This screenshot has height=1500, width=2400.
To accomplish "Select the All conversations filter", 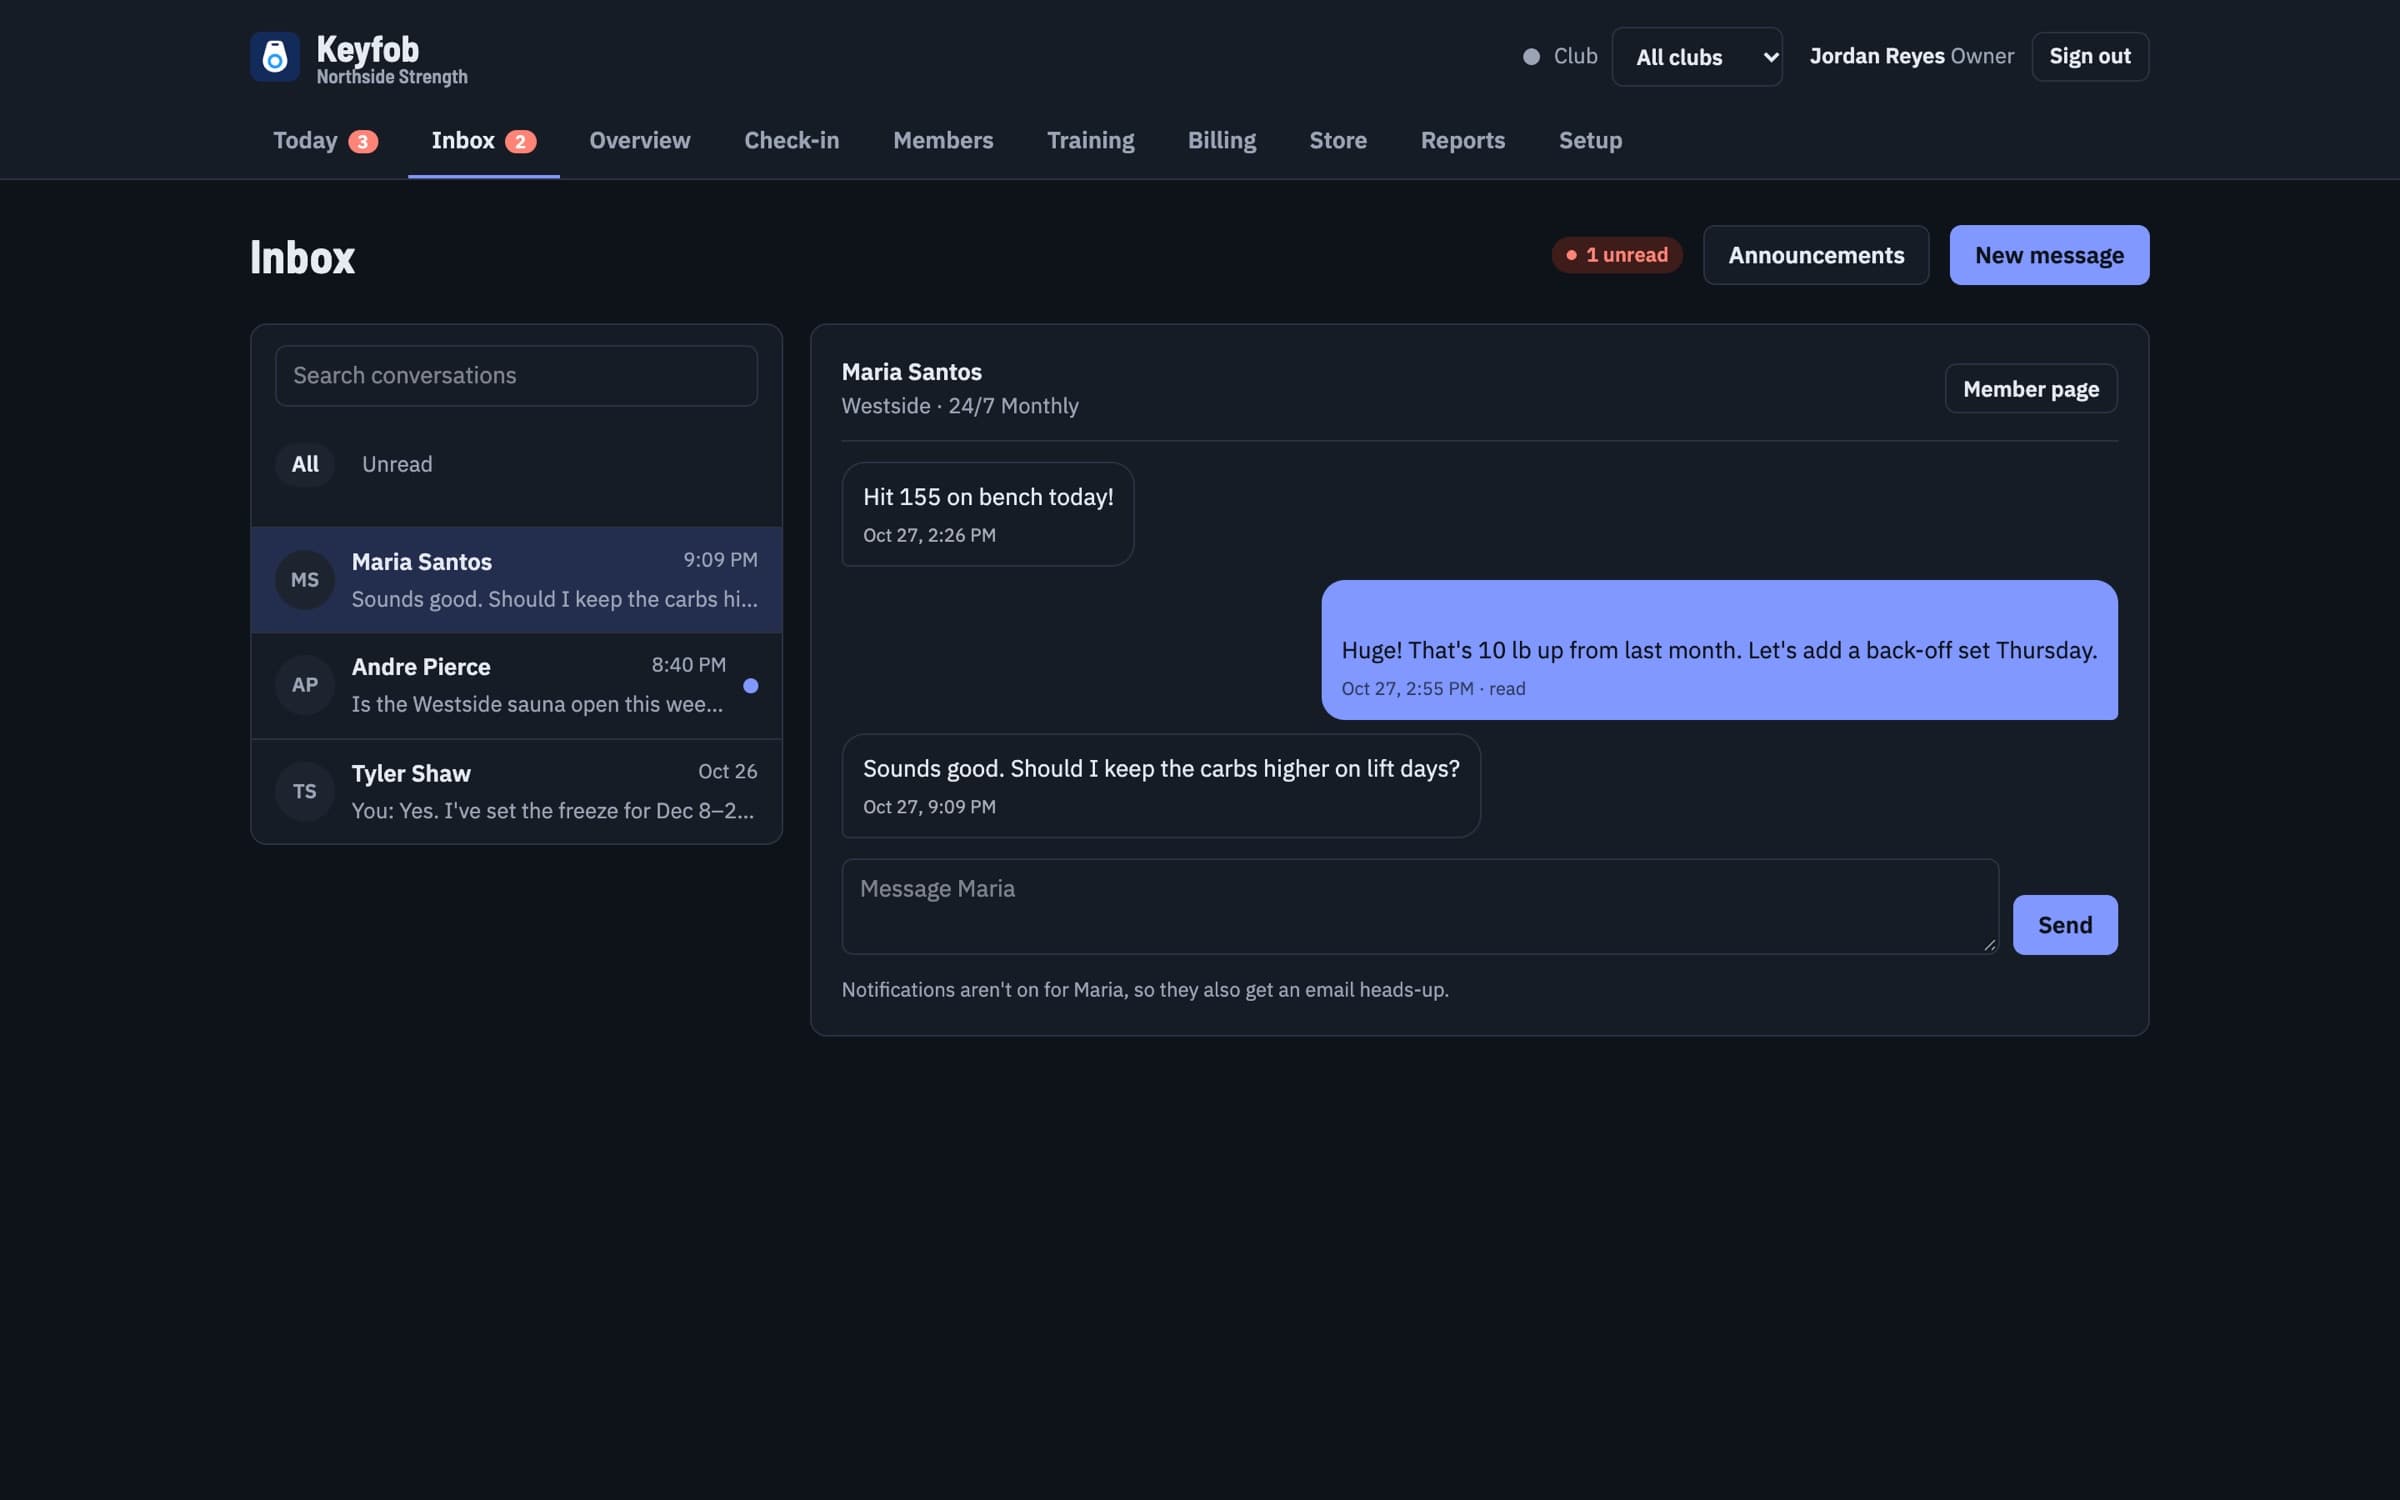I will 305,464.
